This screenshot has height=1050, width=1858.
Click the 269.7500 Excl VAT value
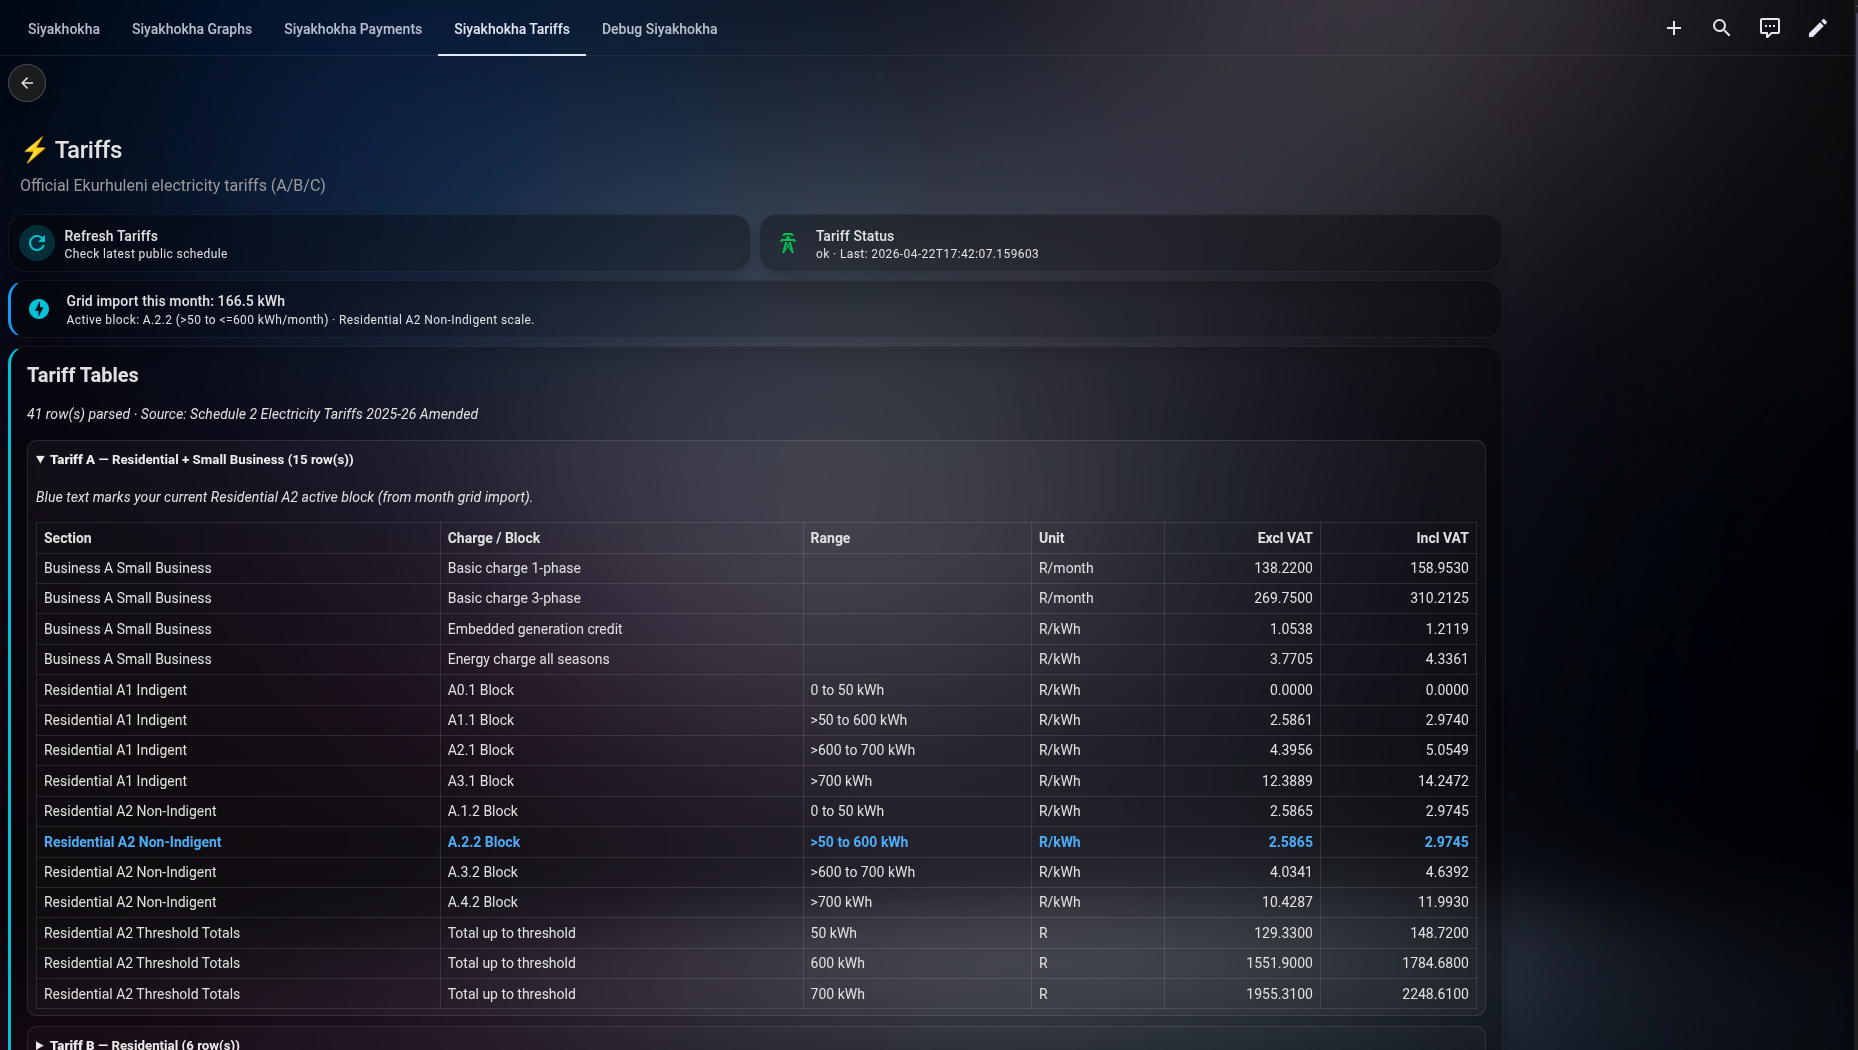point(1283,598)
